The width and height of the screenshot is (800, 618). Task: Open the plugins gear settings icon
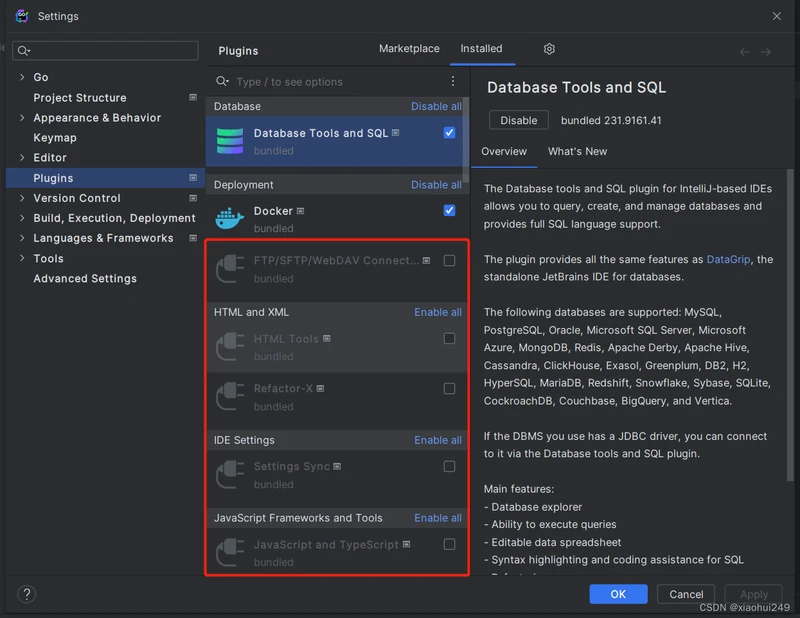click(549, 49)
